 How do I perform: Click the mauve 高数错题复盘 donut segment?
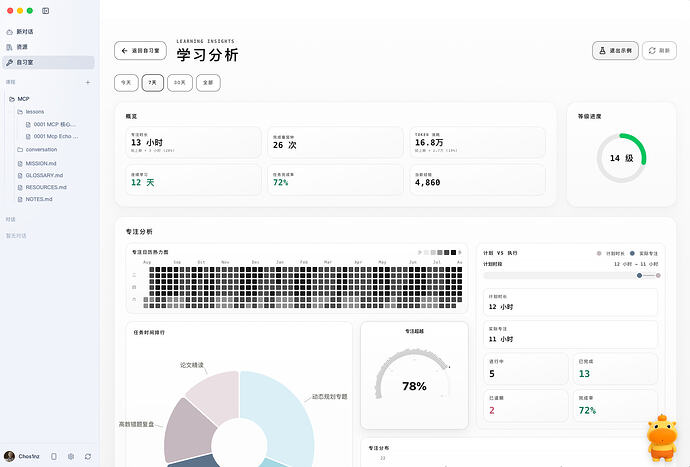187,431
